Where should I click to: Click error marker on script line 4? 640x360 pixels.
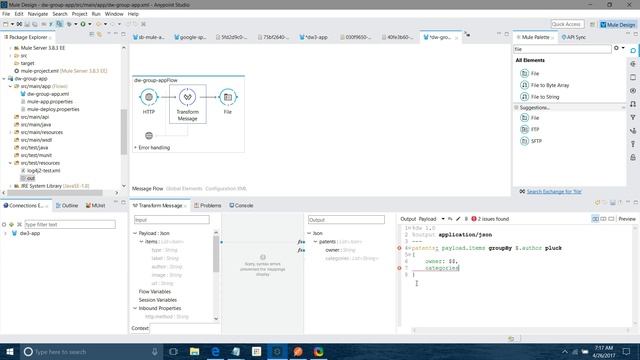tap(399, 248)
